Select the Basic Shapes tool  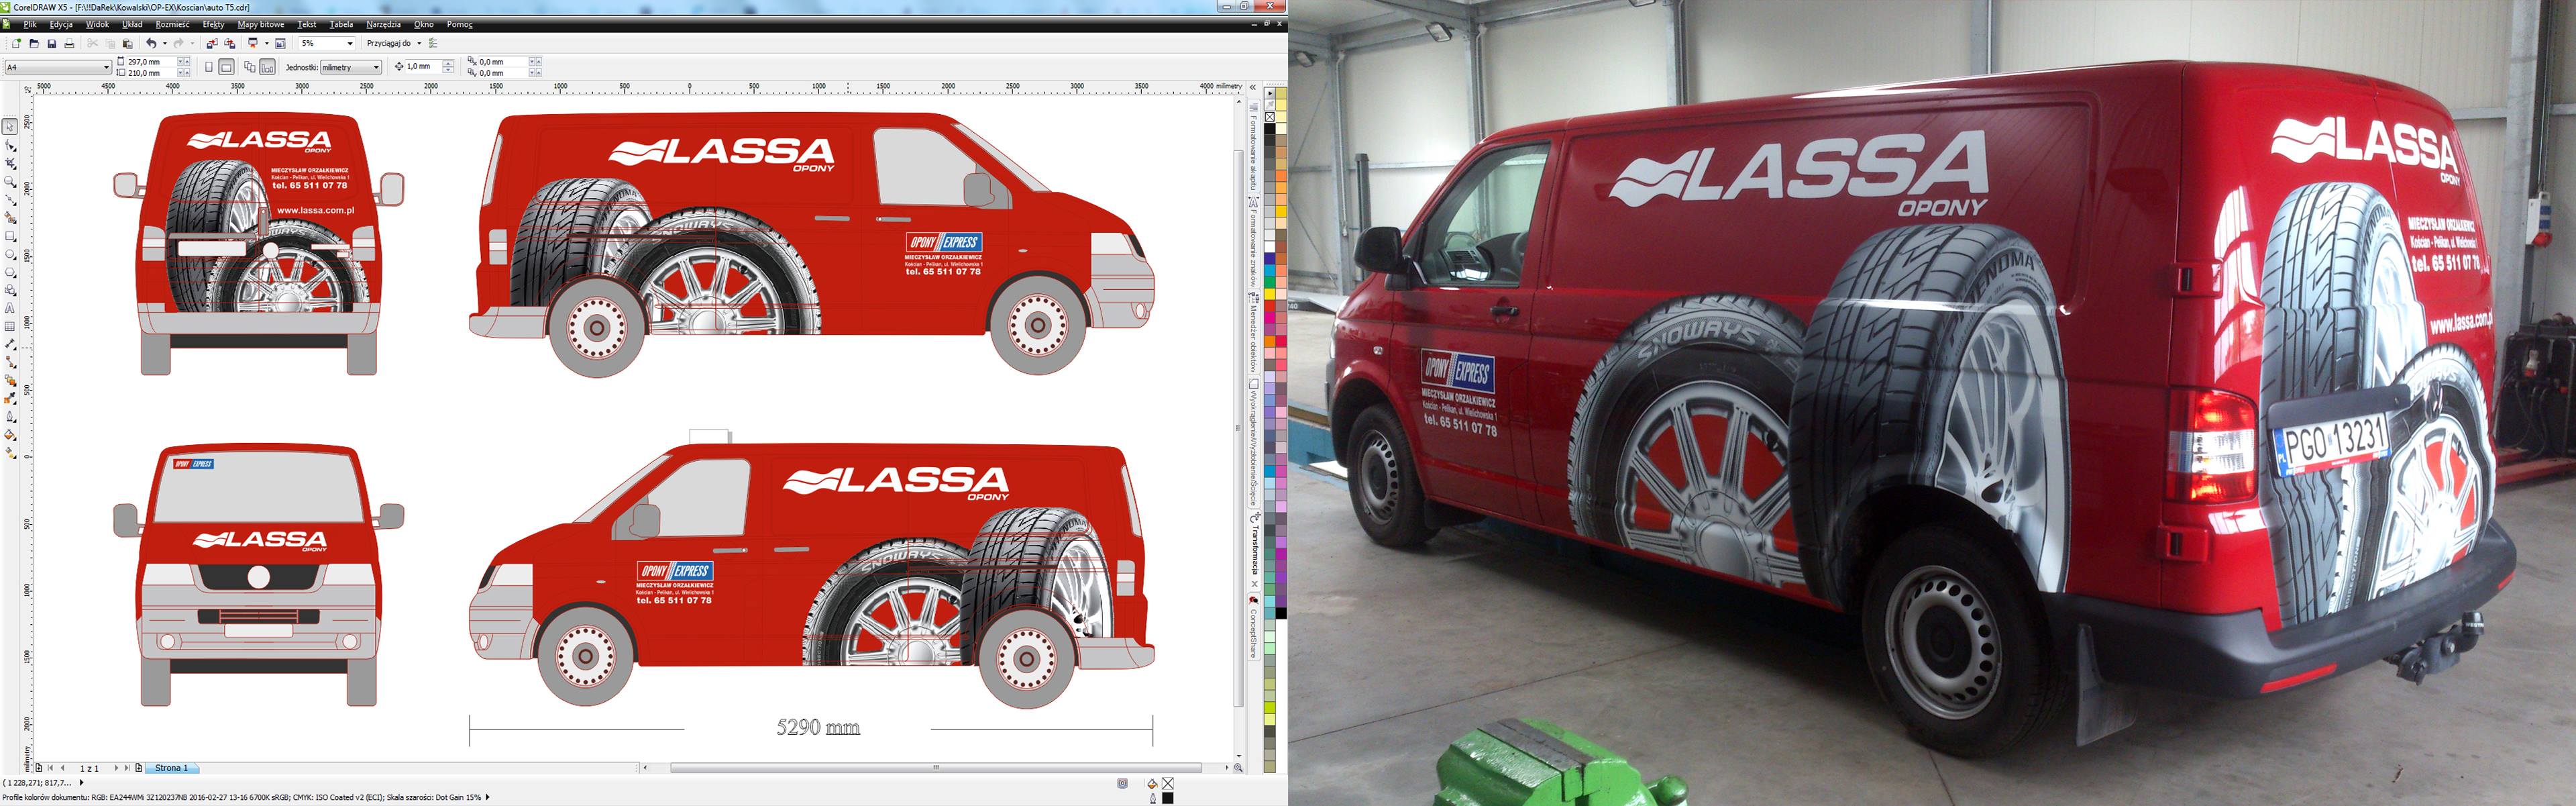click(x=10, y=290)
